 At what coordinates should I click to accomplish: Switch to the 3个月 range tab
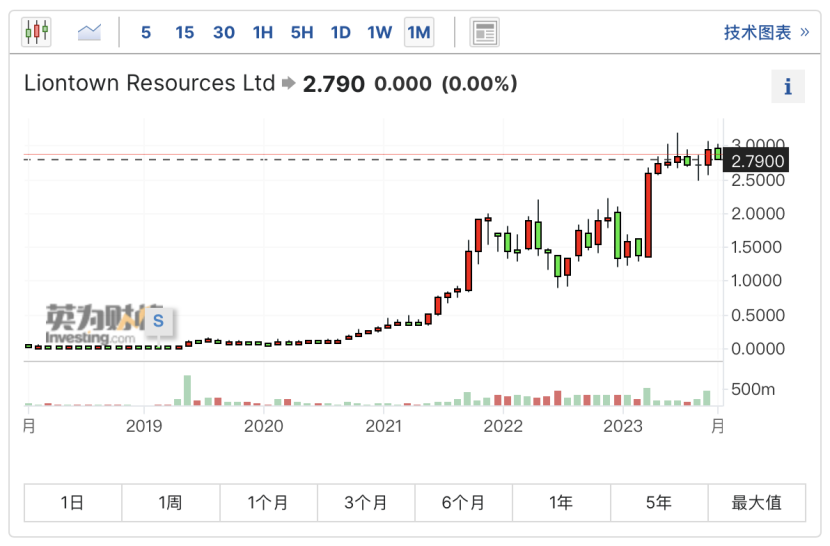(x=366, y=503)
